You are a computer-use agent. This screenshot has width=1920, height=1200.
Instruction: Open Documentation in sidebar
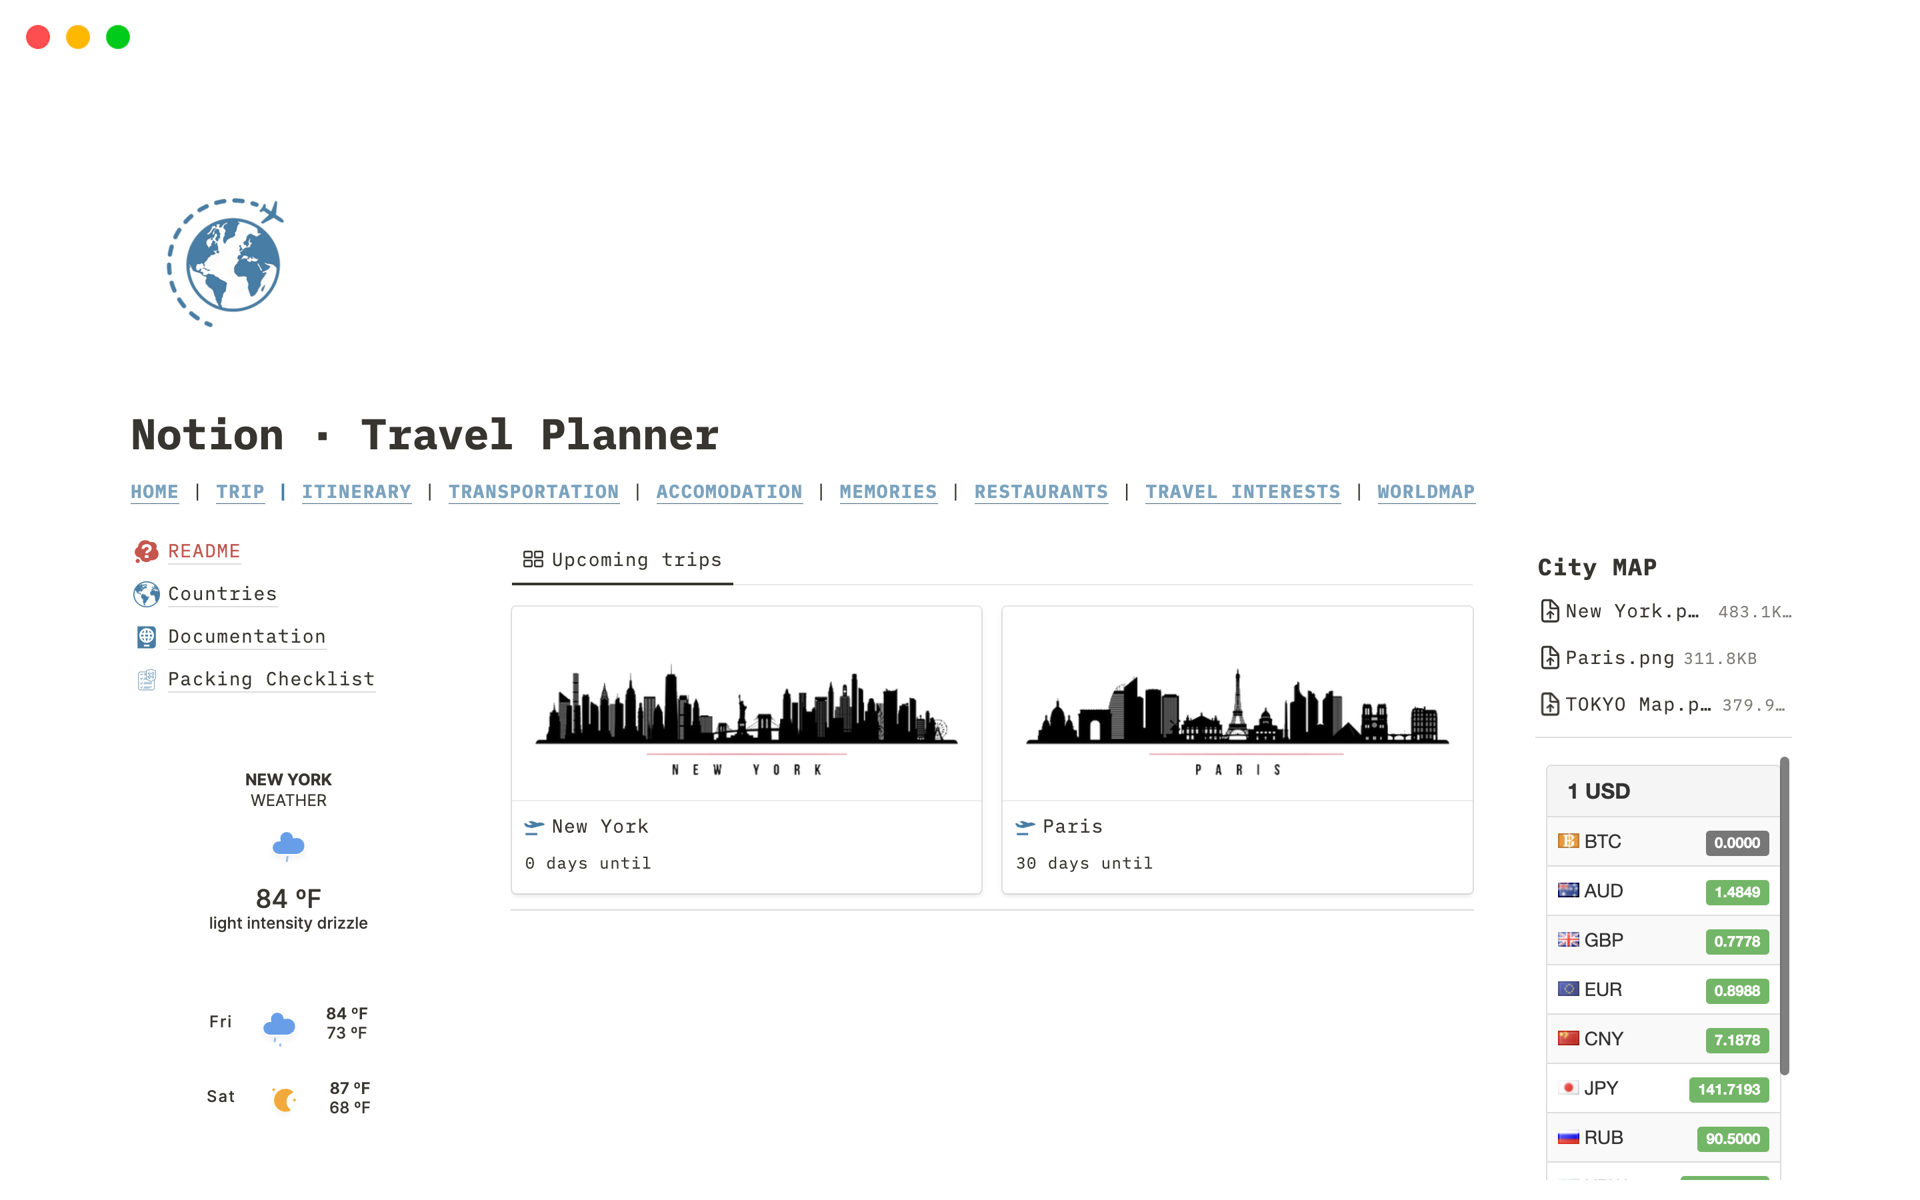click(246, 635)
